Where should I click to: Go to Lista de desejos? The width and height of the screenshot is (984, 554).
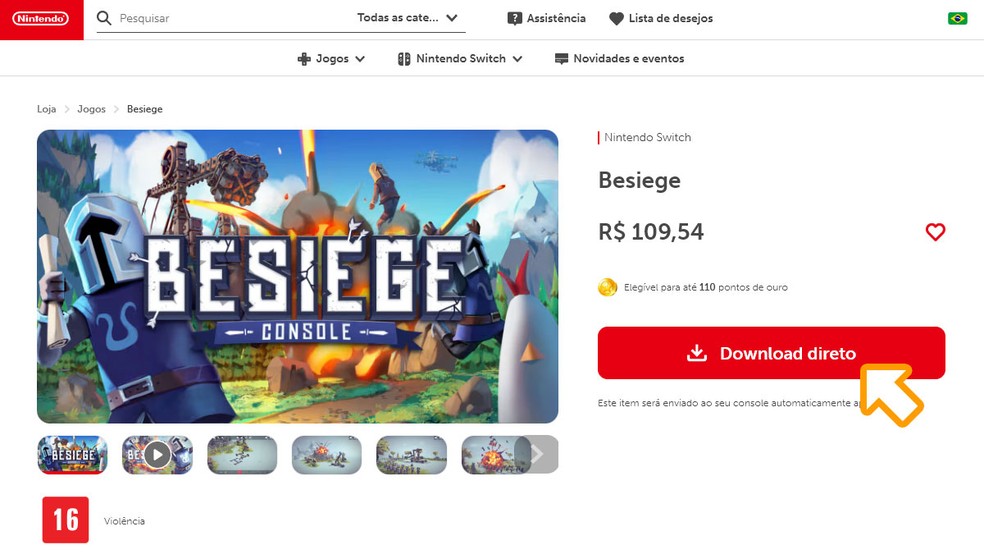(x=661, y=18)
